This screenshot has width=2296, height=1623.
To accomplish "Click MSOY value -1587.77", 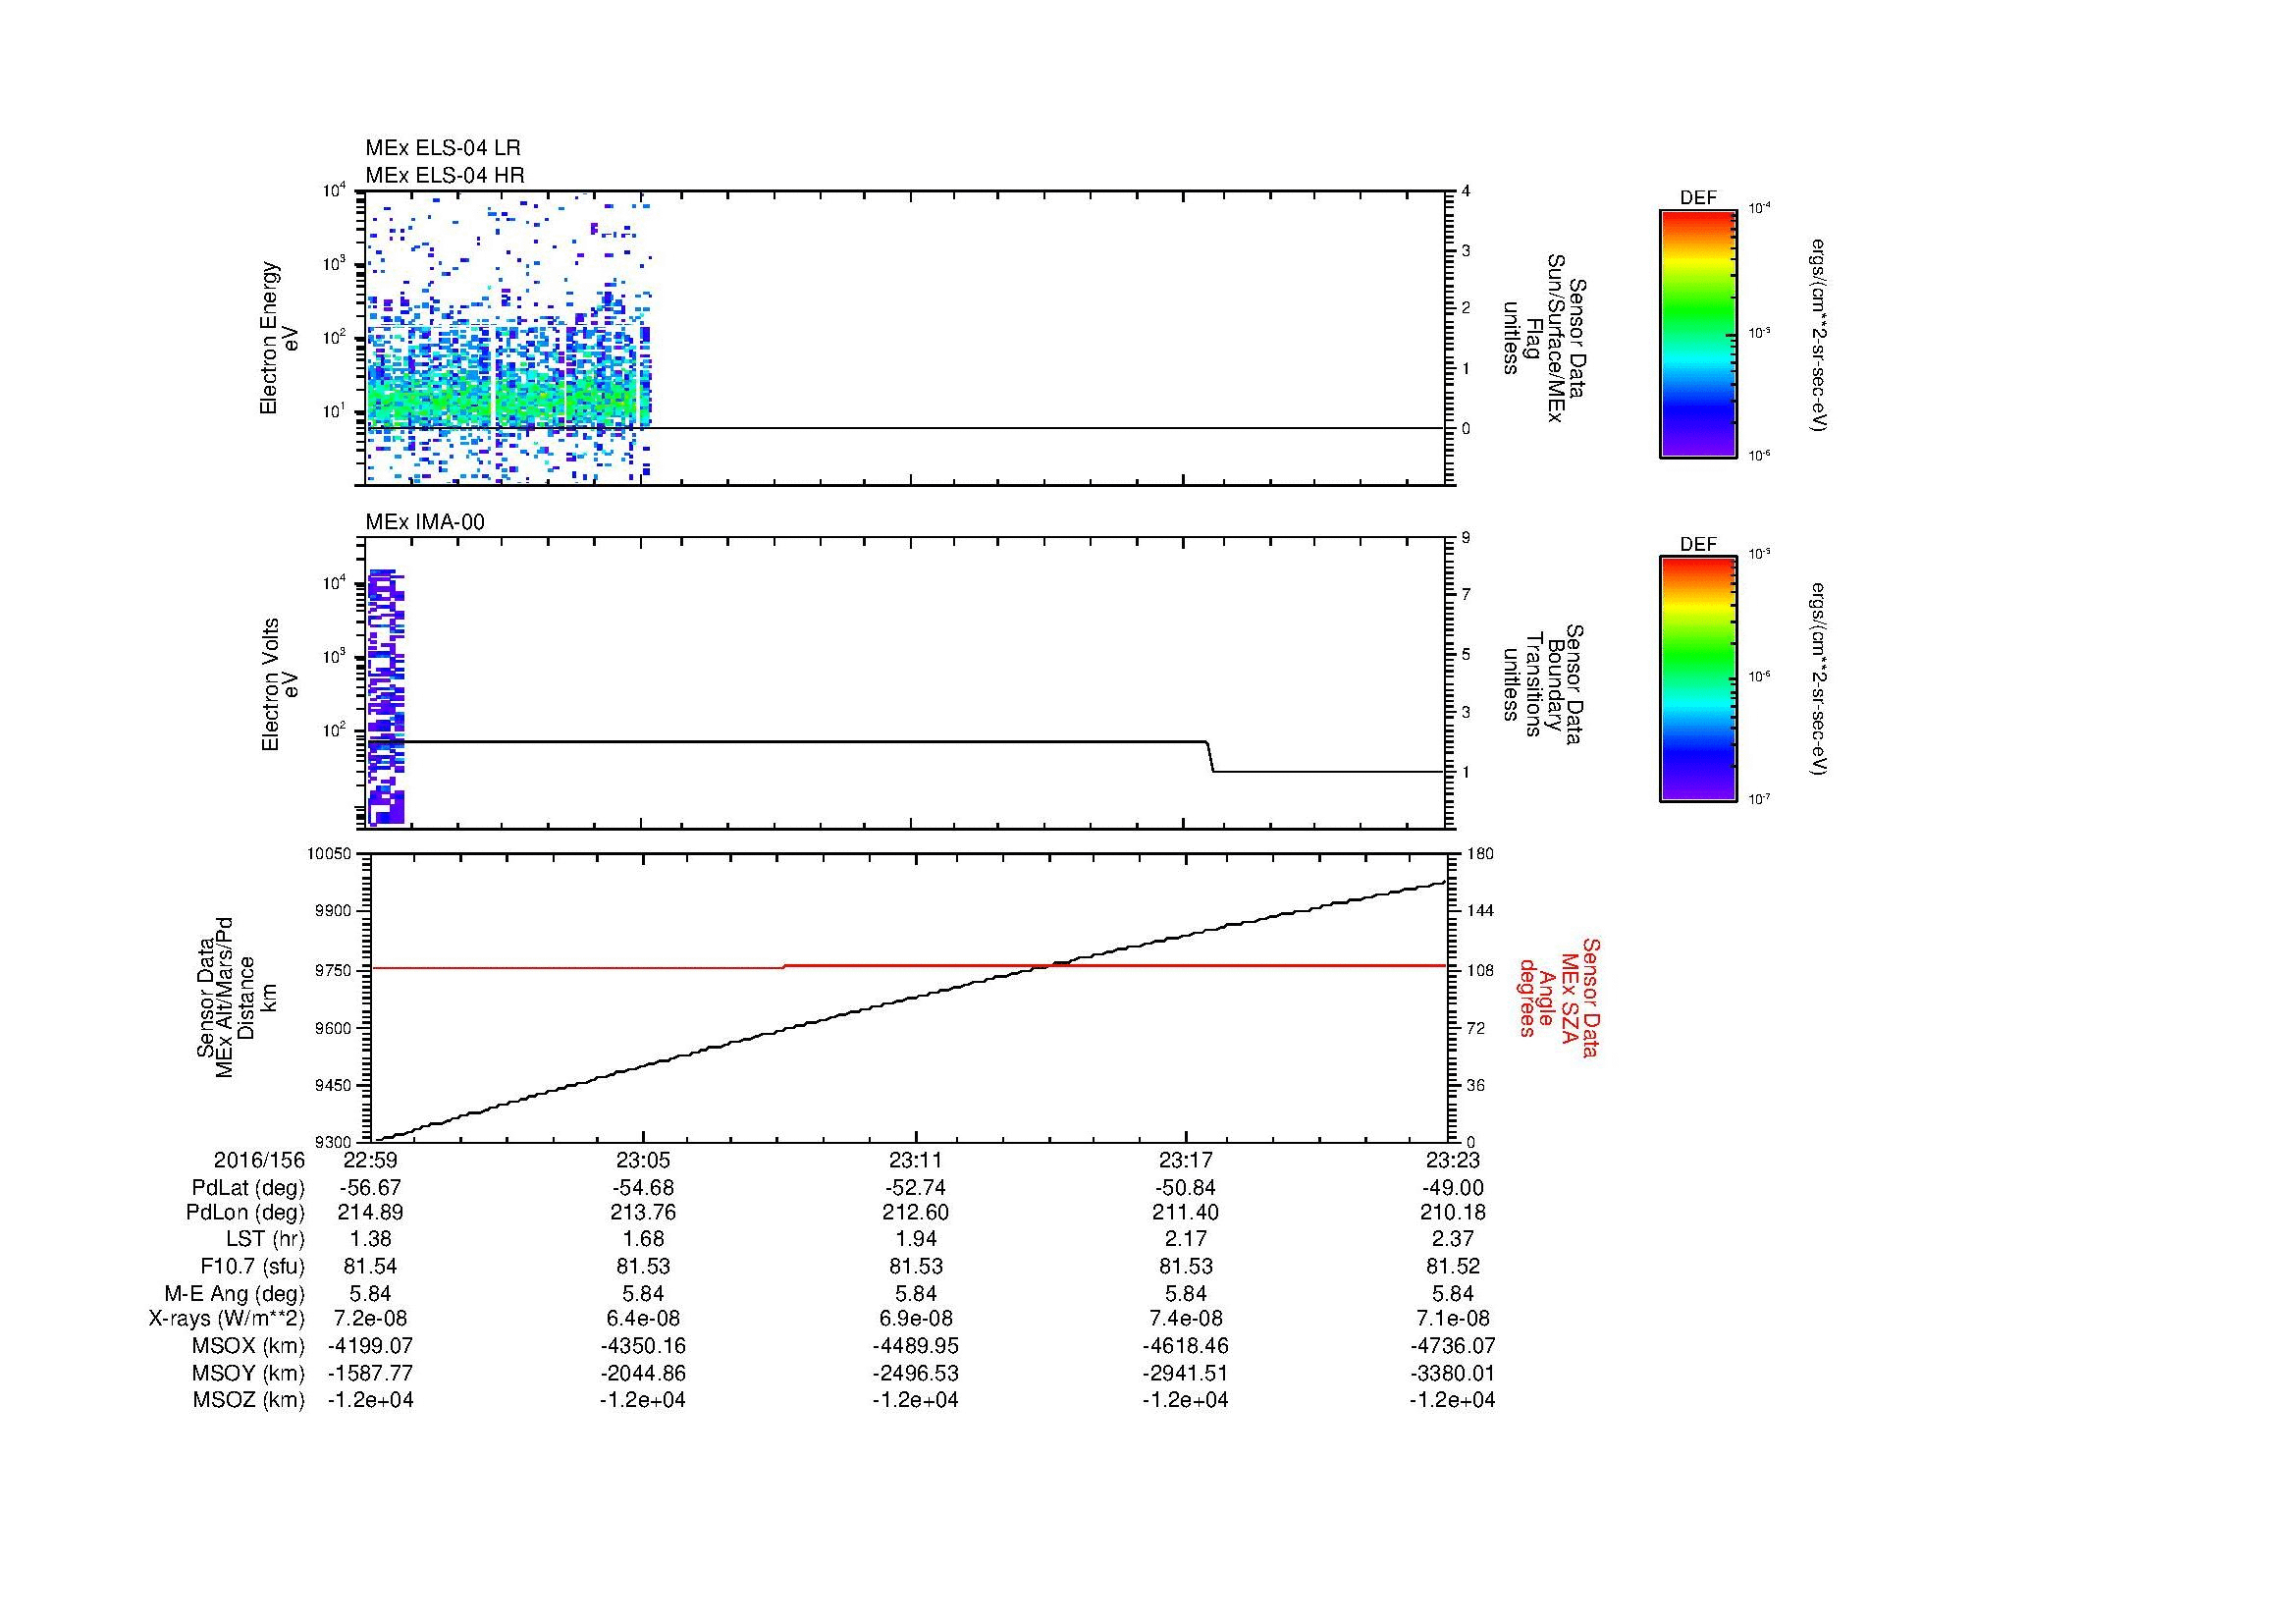I will click(370, 1374).
